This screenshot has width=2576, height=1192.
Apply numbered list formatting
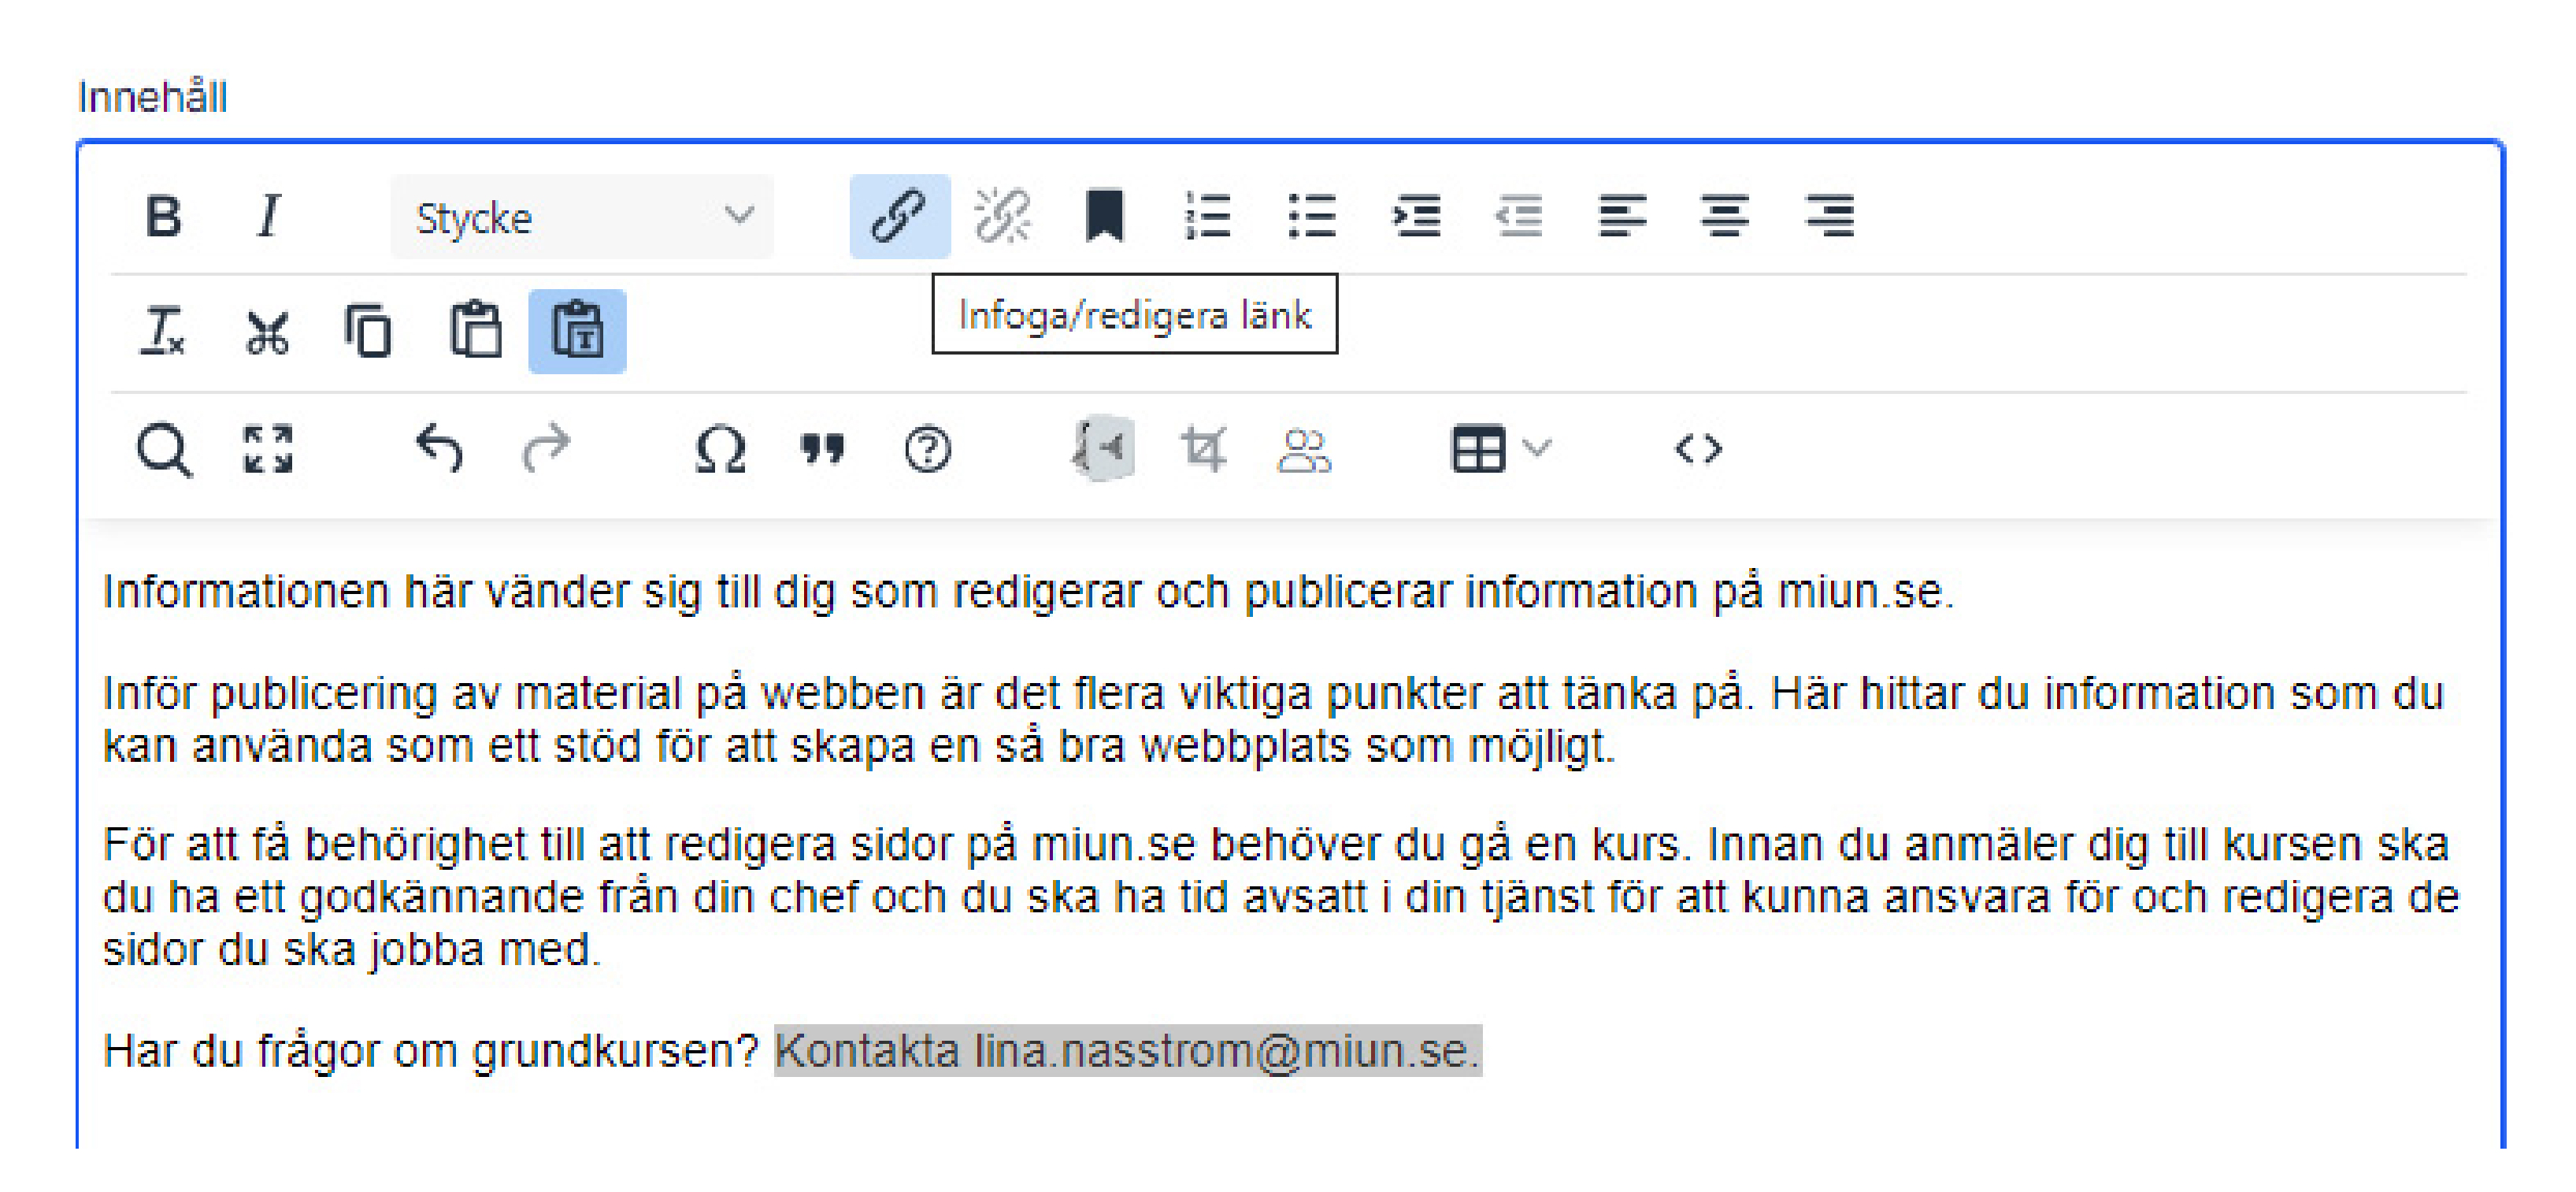click(x=1208, y=216)
